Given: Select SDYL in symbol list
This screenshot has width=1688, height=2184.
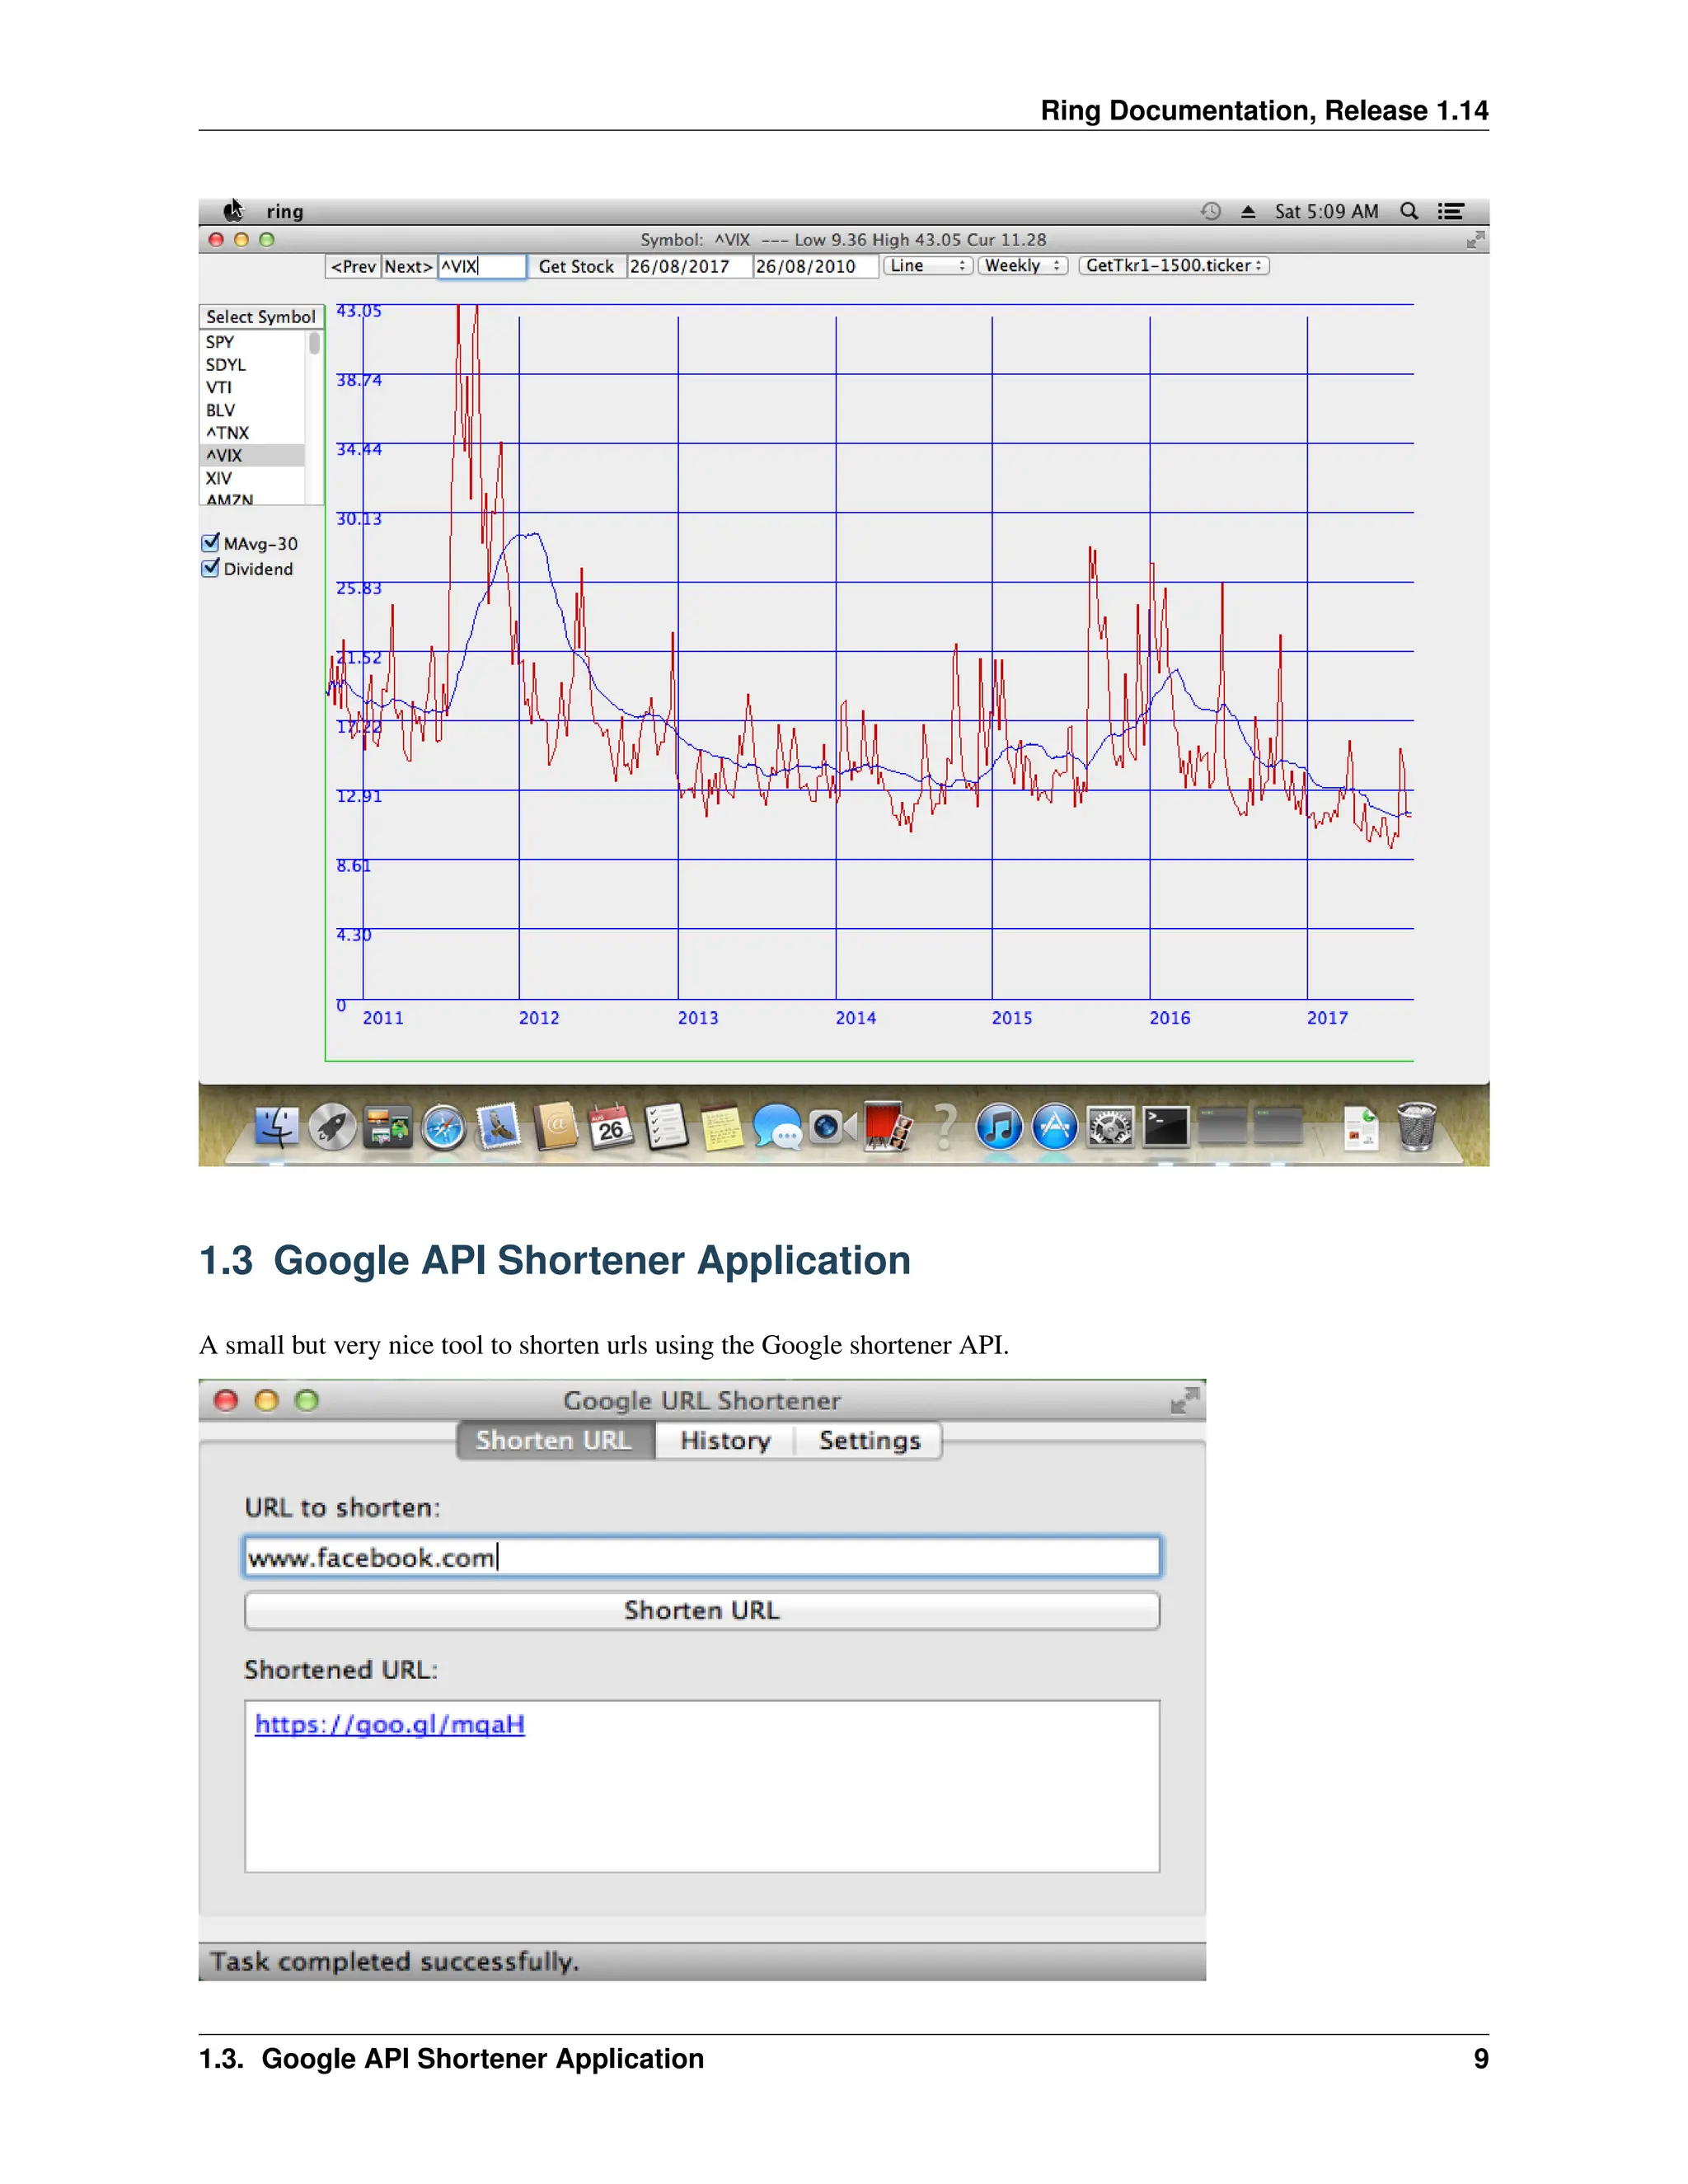Looking at the screenshot, I should 253,365.
